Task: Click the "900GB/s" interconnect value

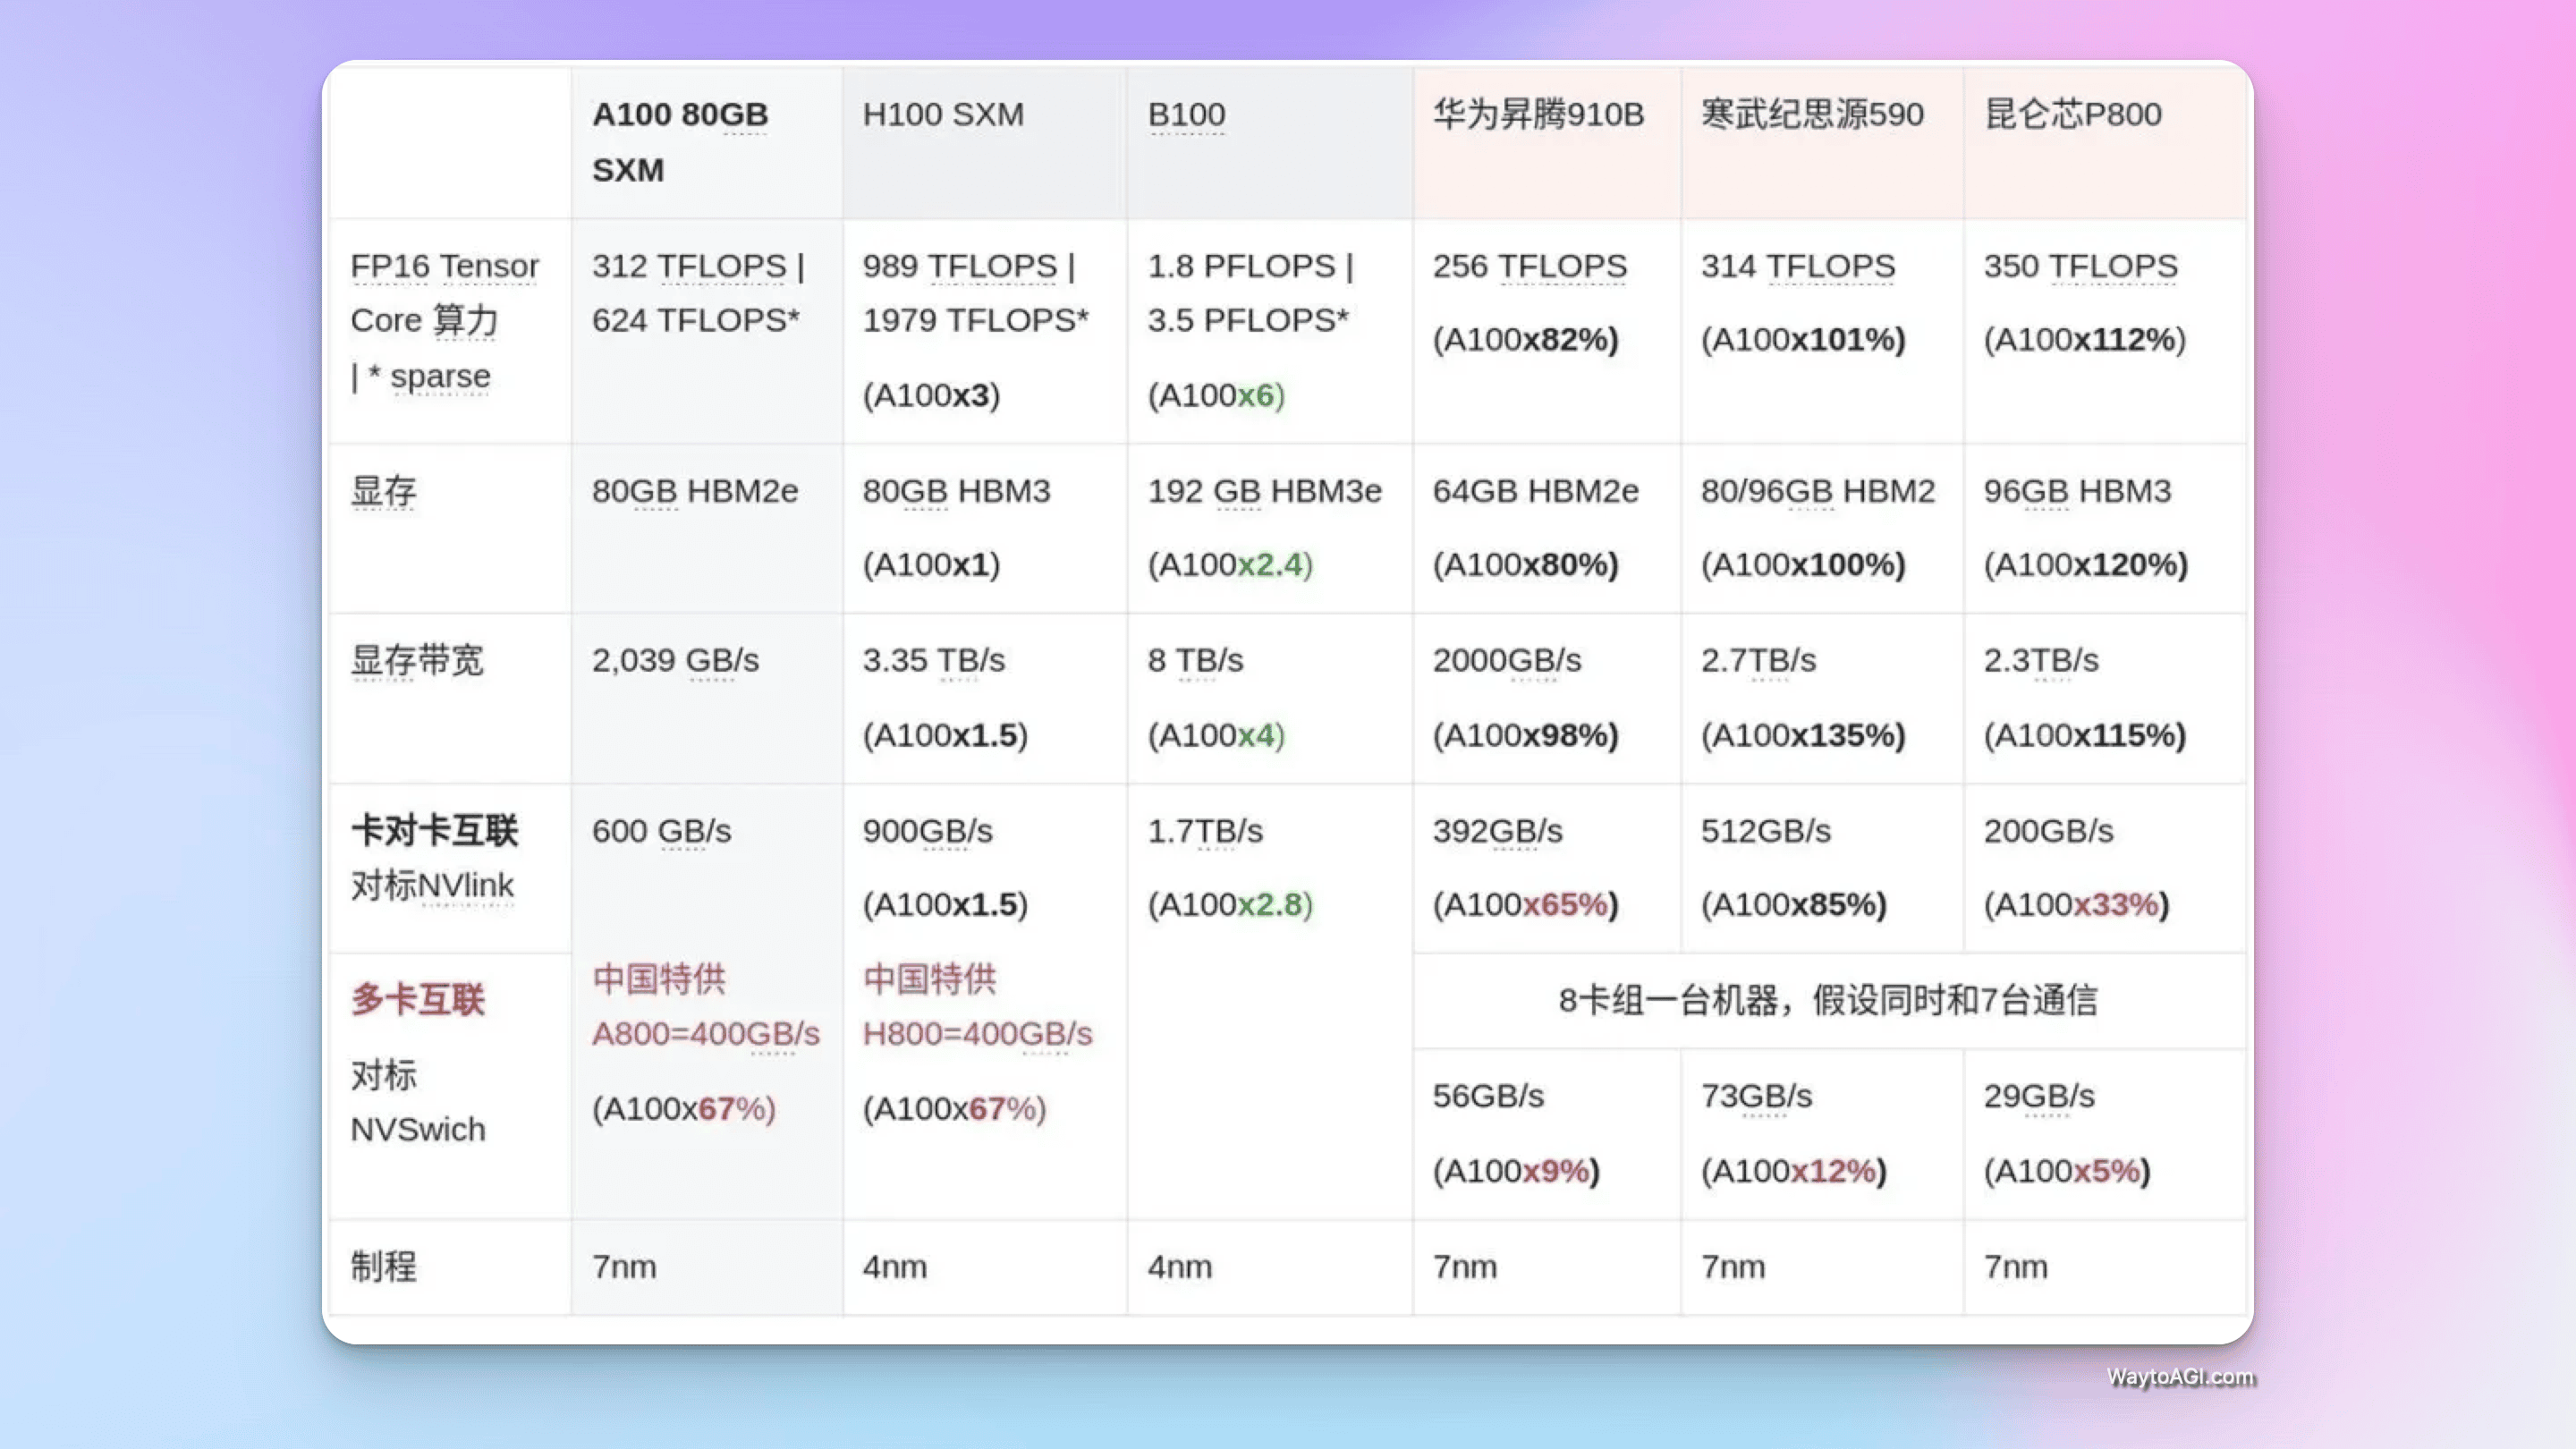Action: 927,831
